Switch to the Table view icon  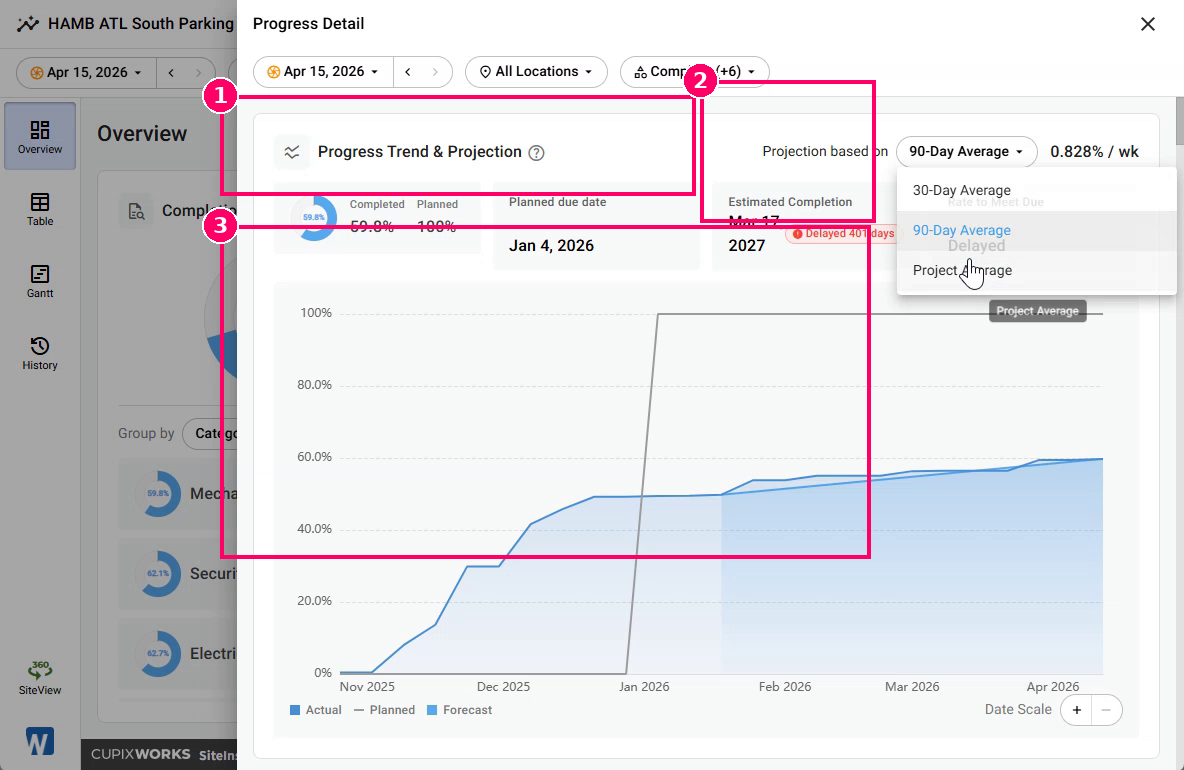pos(40,209)
